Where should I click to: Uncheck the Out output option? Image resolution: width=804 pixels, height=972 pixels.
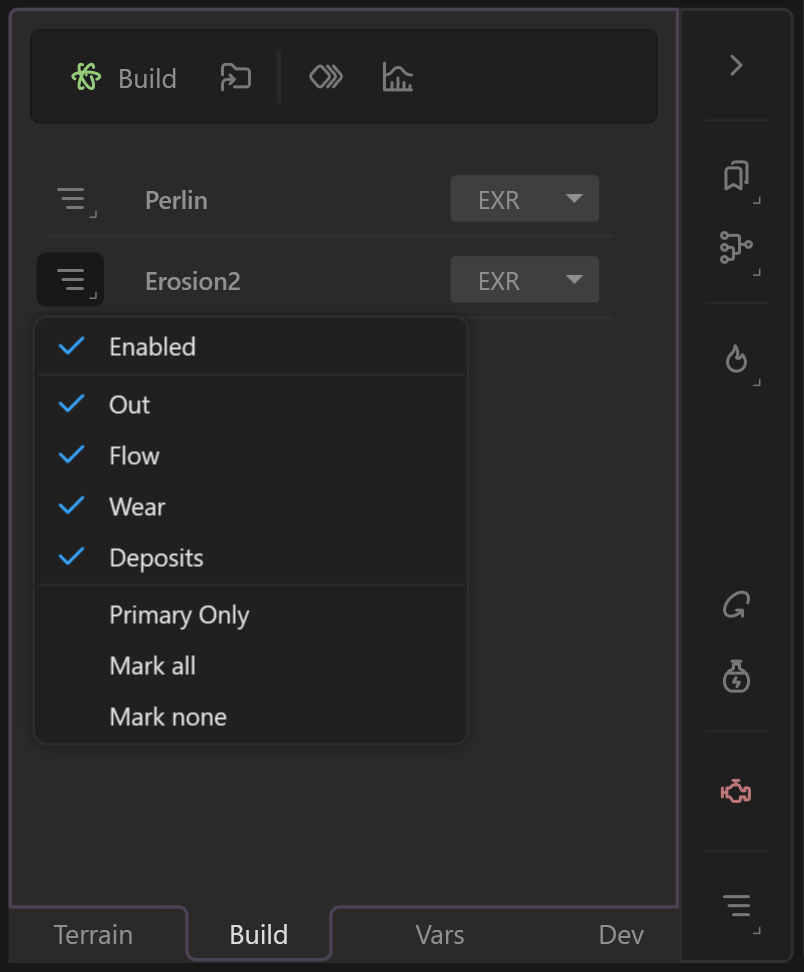[x=250, y=405]
